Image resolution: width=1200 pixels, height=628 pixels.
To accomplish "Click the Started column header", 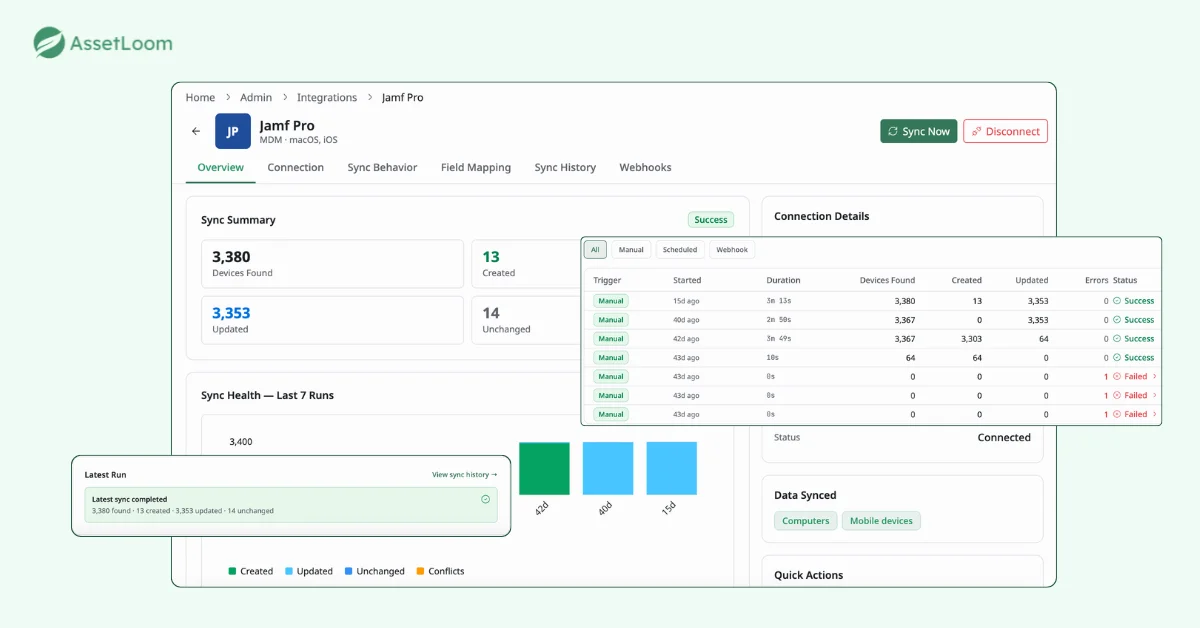I will (x=687, y=280).
